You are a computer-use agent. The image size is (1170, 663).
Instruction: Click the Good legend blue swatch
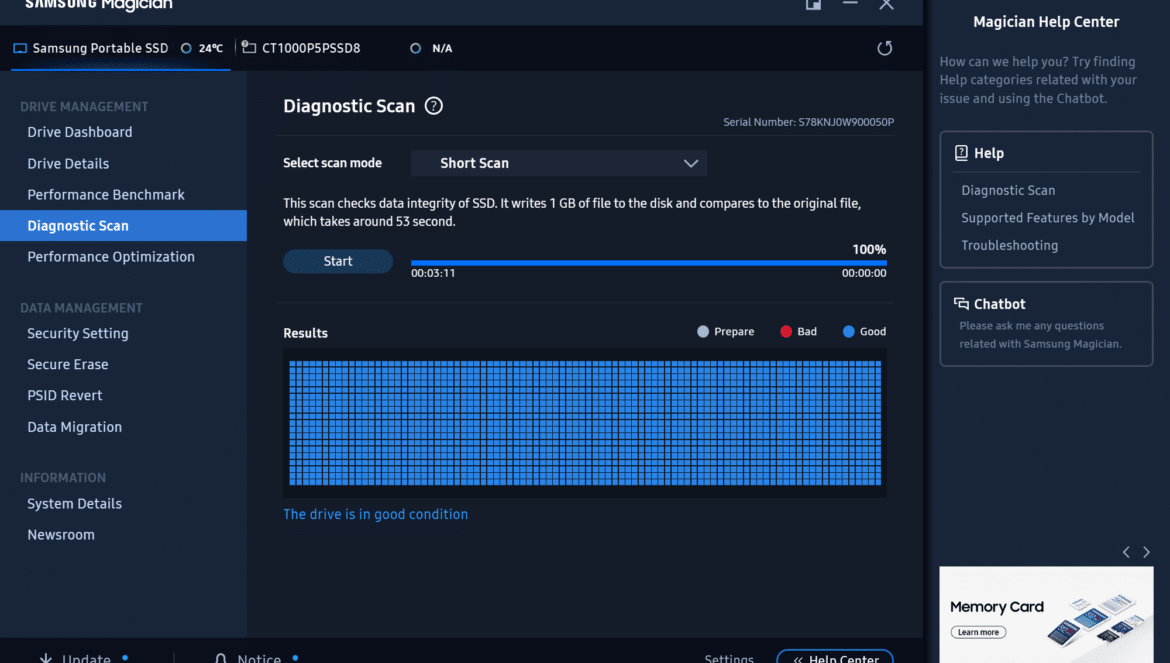(x=848, y=332)
